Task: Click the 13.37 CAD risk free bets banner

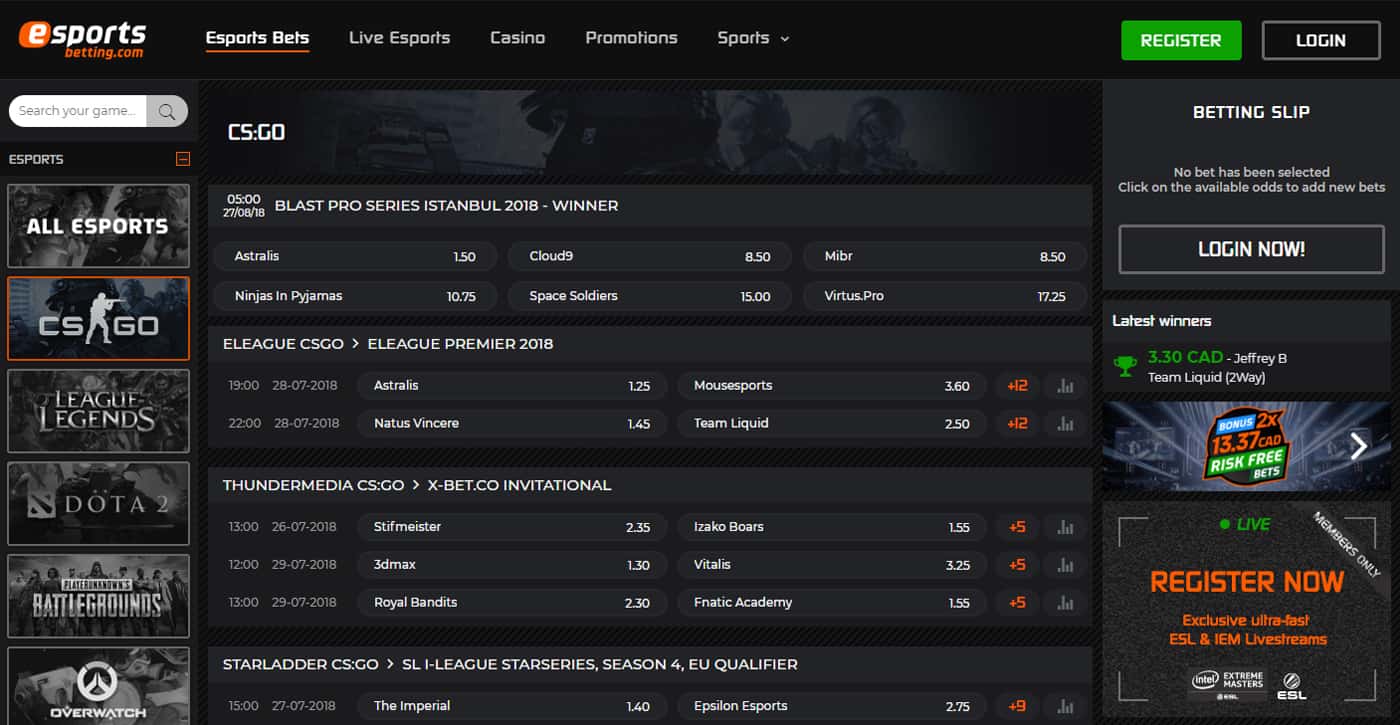Action: (1246, 446)
